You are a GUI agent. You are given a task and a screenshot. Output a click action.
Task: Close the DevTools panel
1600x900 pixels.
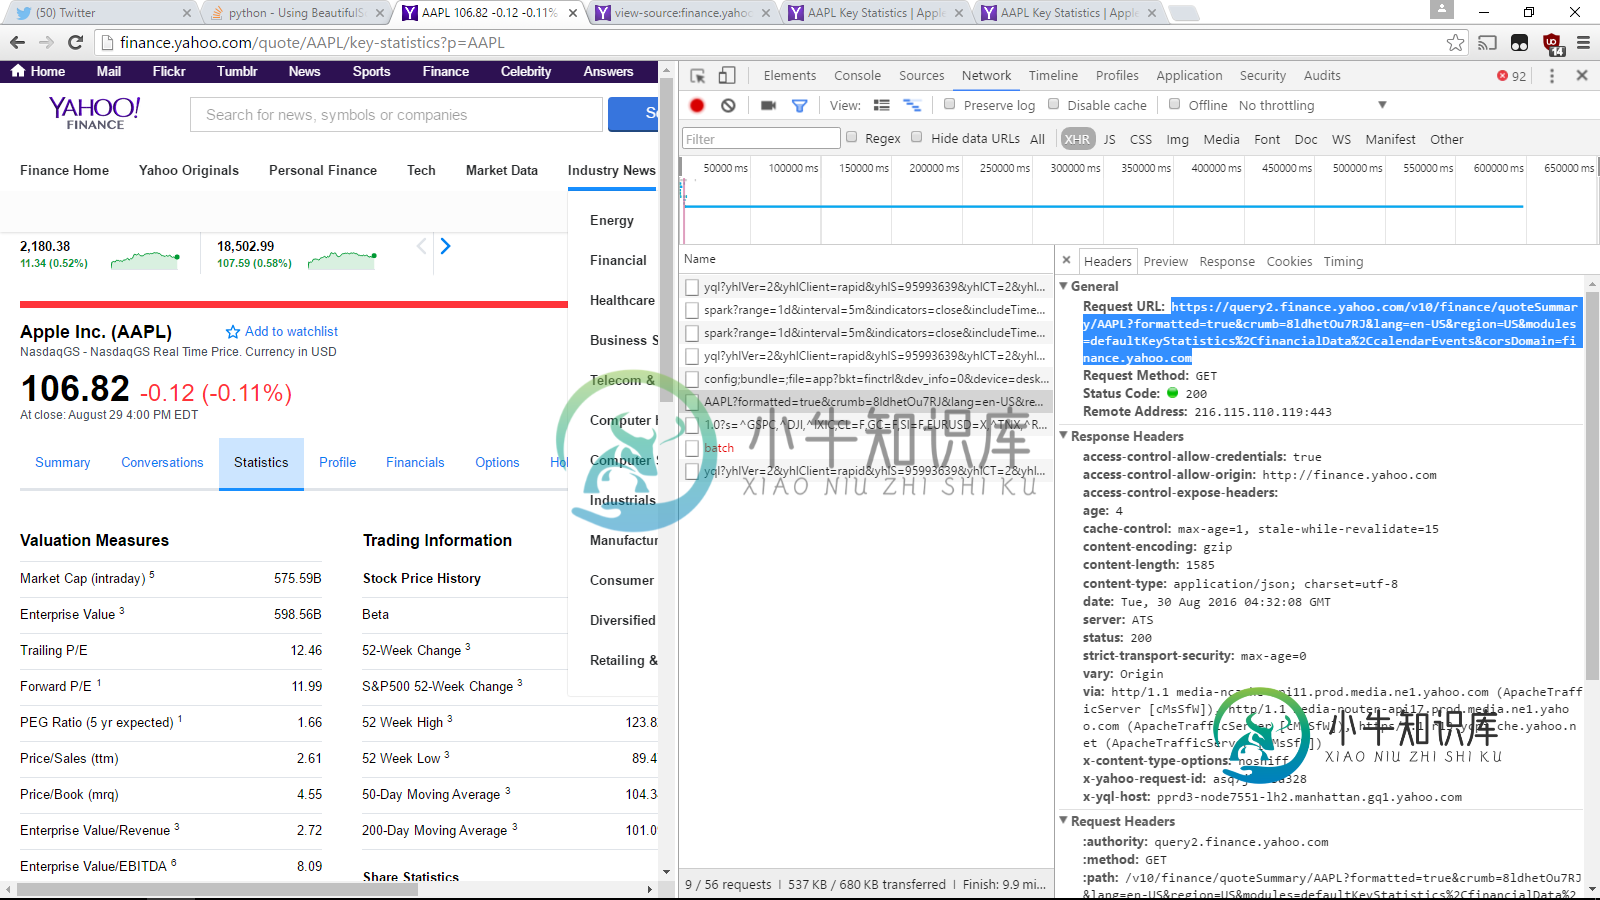coord(1582,75)
